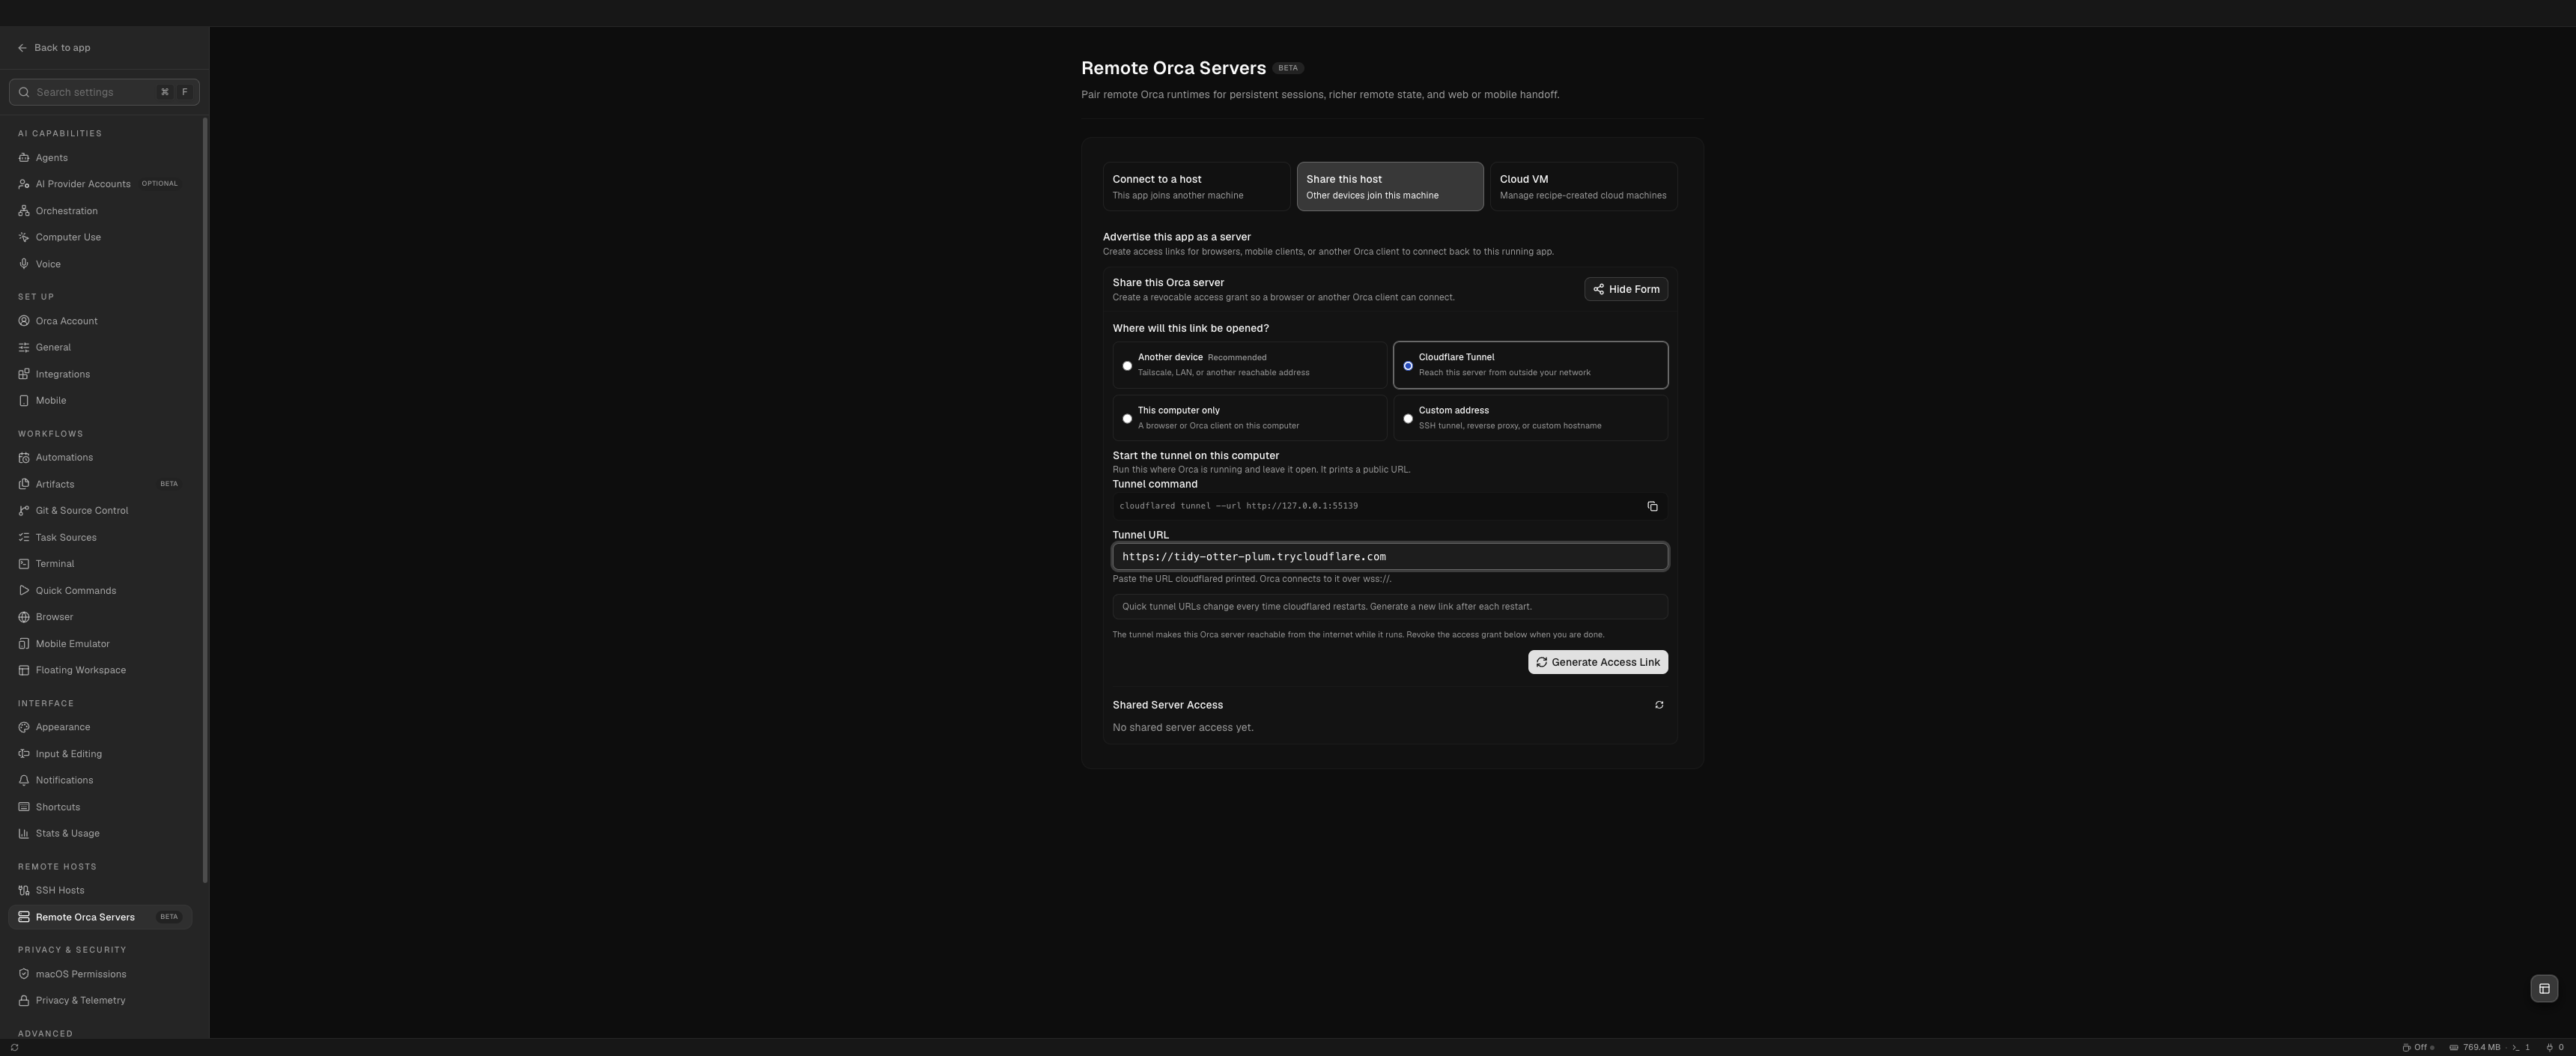Open Git & Source Control settings

click(x=100, y=510)
